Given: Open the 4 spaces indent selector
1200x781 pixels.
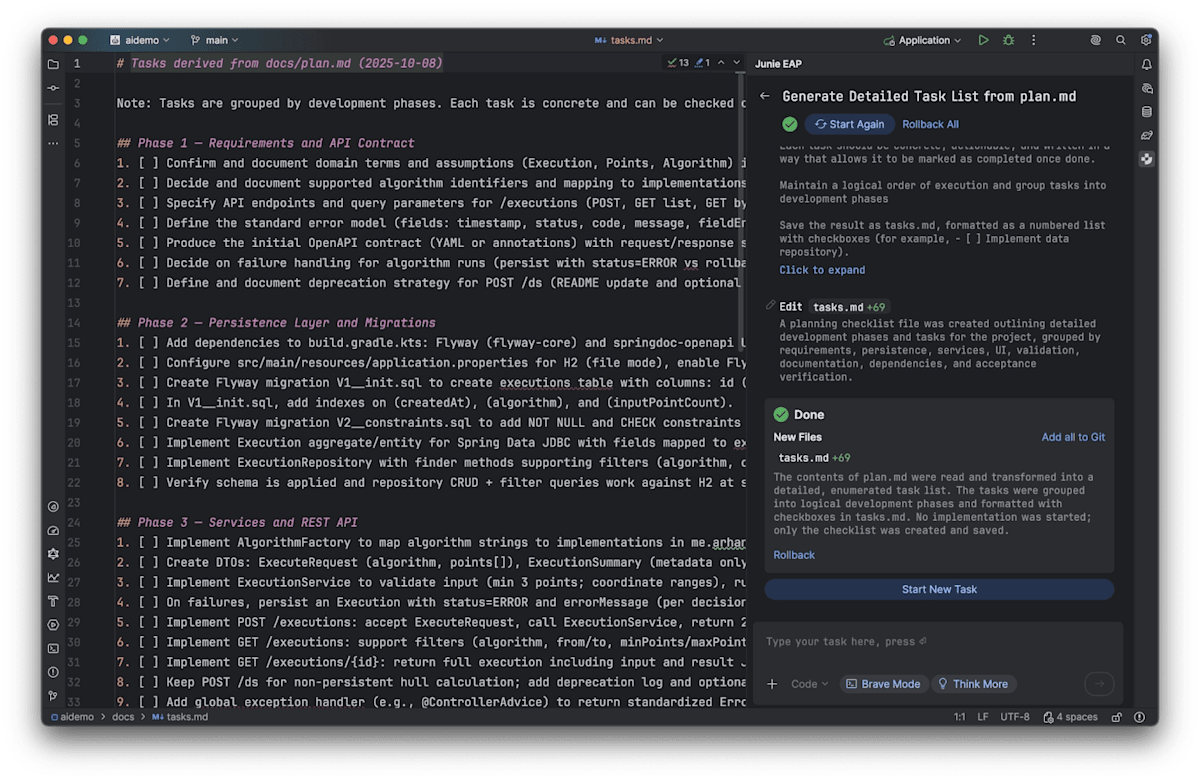Looking at the screenshot, I should coord(1070,717).
